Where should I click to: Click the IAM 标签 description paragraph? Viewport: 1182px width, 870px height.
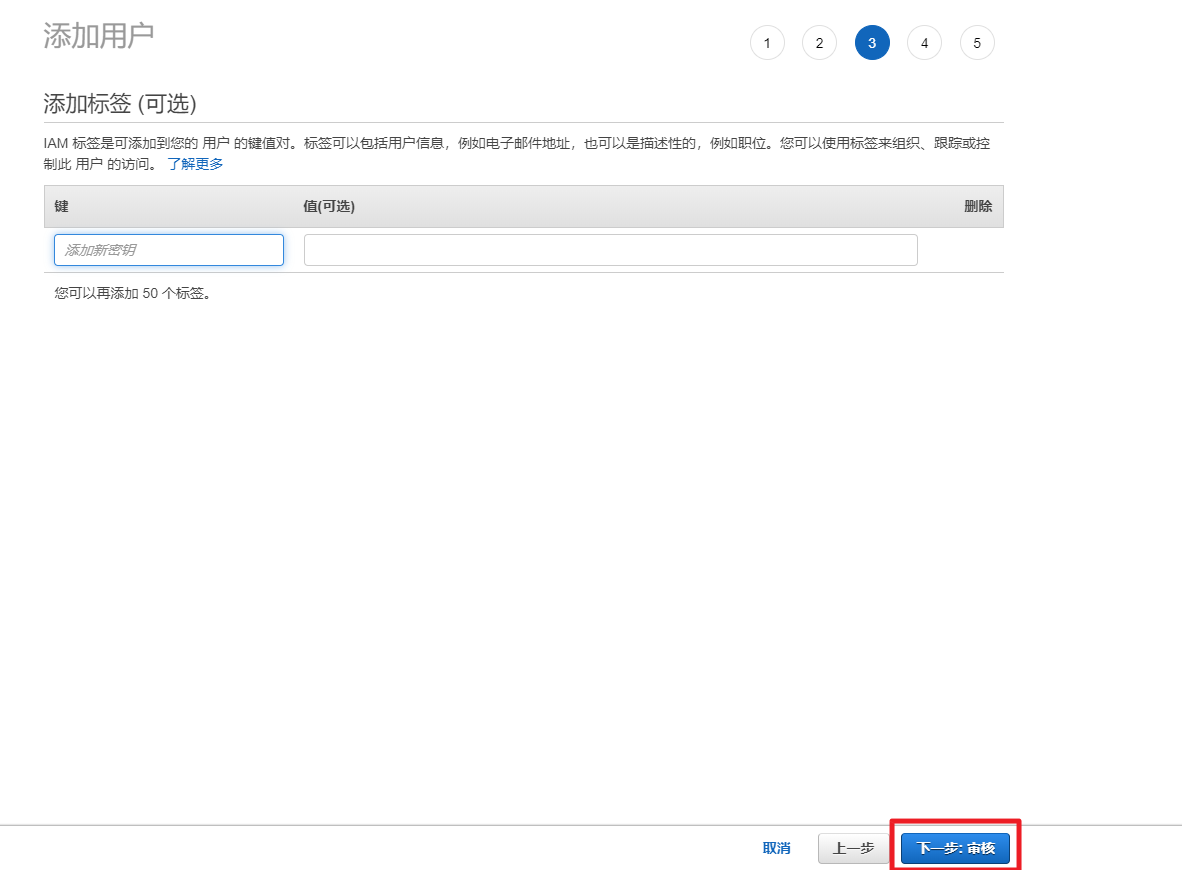(x=500, y=144)
